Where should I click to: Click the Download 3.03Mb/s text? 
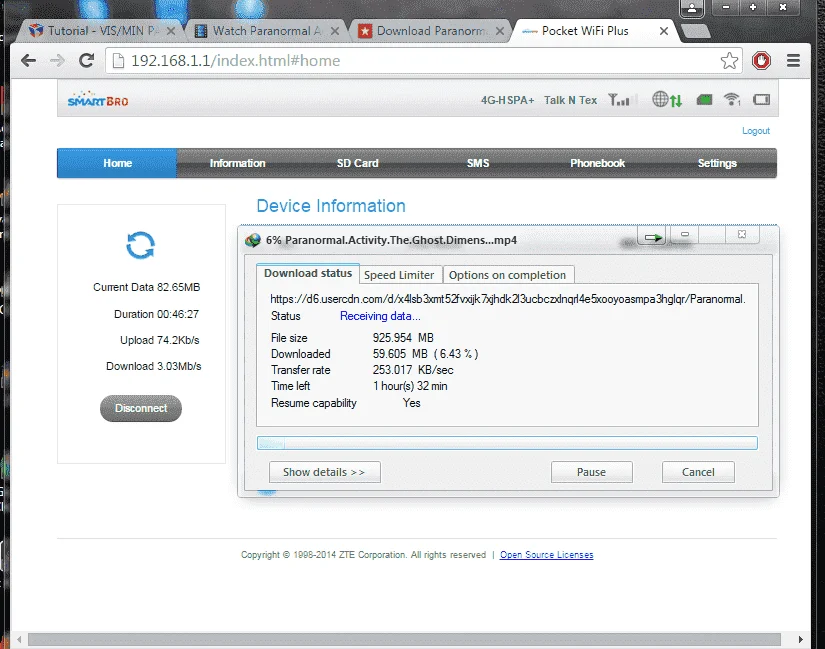pyautogui.click(x=154, y=366)
